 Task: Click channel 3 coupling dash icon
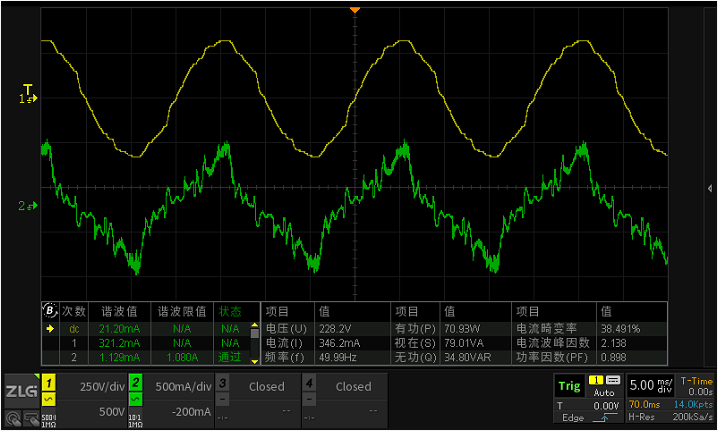tap(223, 399)
